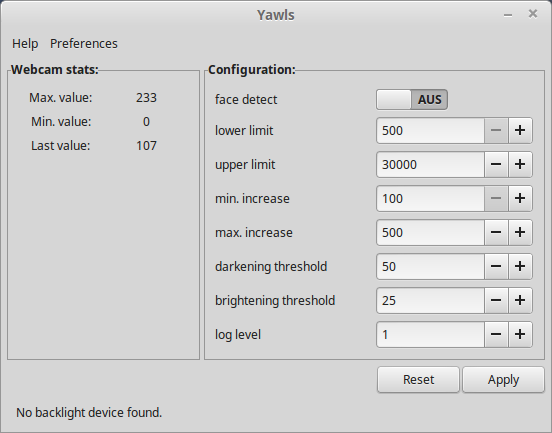
Task: Click the Reset button
Action: click(x=418, y=379)
